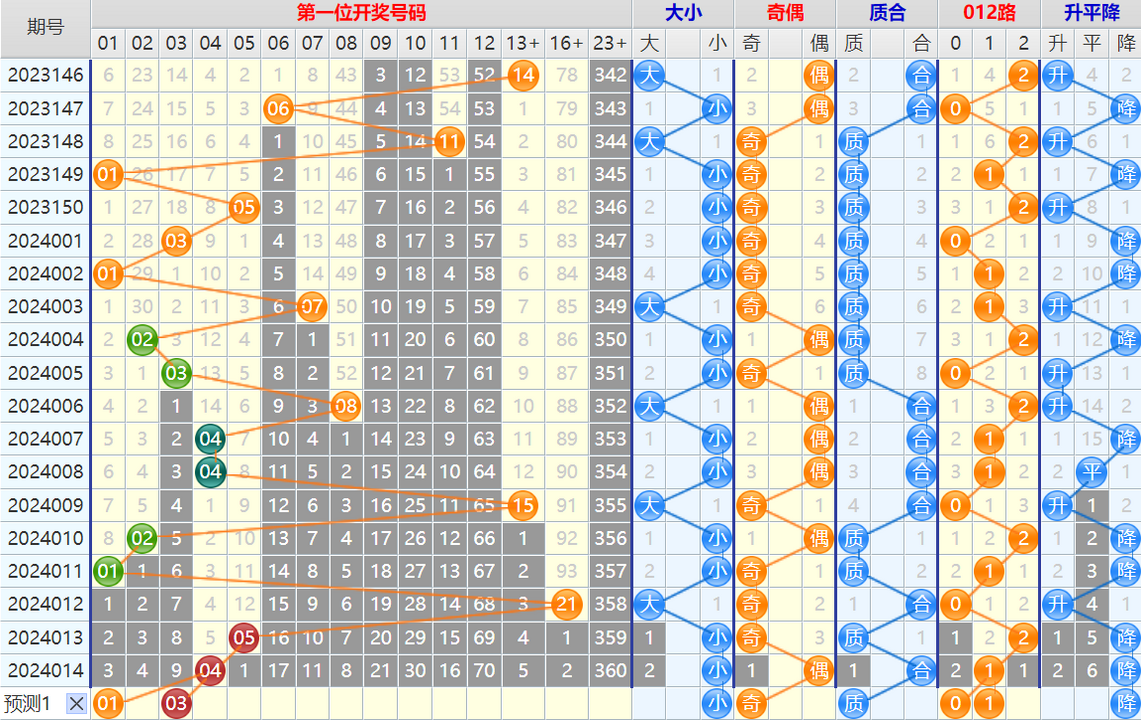The width and height of the screenshot is (1141, 720).
Task: Select blue 降 ball in the 预测1 row
Action: 1126,703
